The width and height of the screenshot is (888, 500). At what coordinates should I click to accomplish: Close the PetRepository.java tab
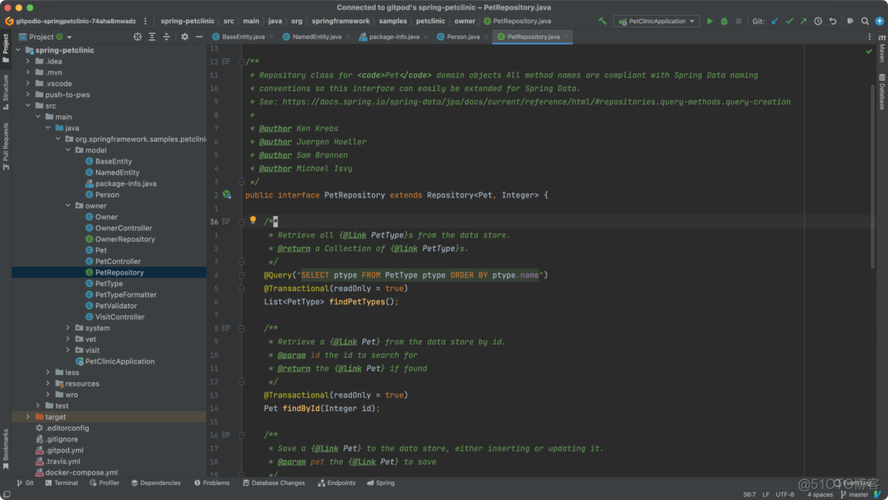click(x=566, y=37)
